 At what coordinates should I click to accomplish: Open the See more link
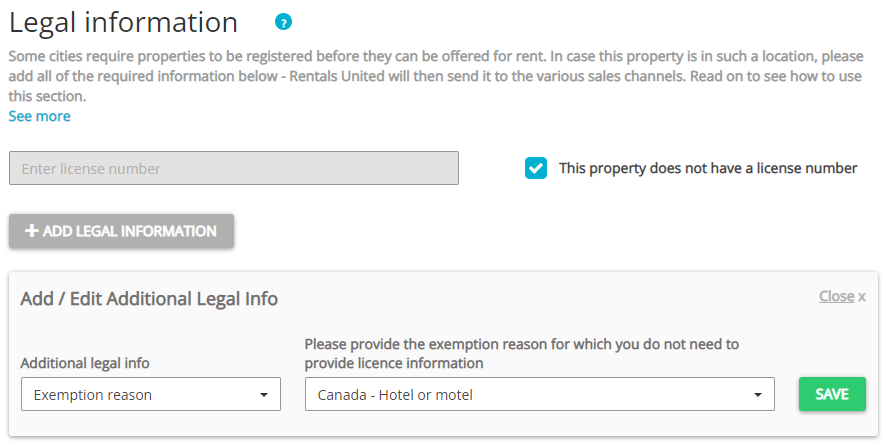(x=40, y=116)
